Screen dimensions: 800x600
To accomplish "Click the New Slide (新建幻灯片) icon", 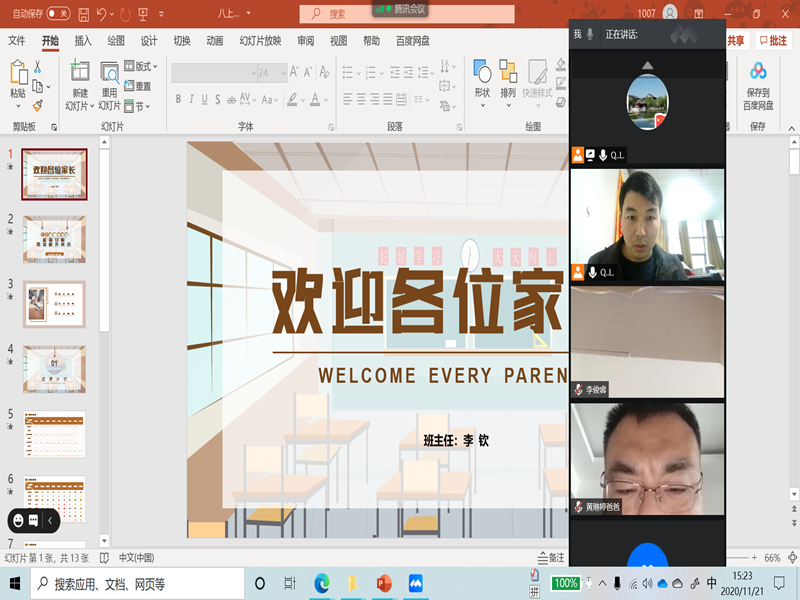I will click(79, 75).
